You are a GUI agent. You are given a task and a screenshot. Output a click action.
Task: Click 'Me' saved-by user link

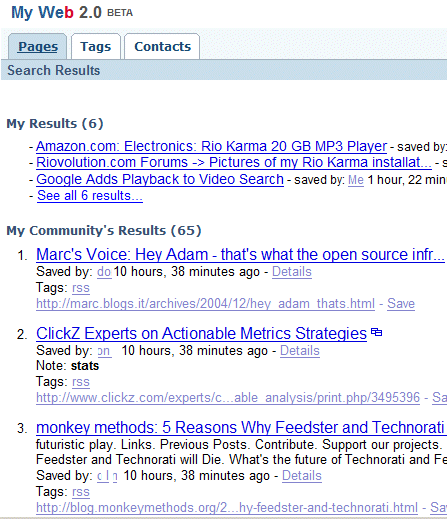point(356,180)
